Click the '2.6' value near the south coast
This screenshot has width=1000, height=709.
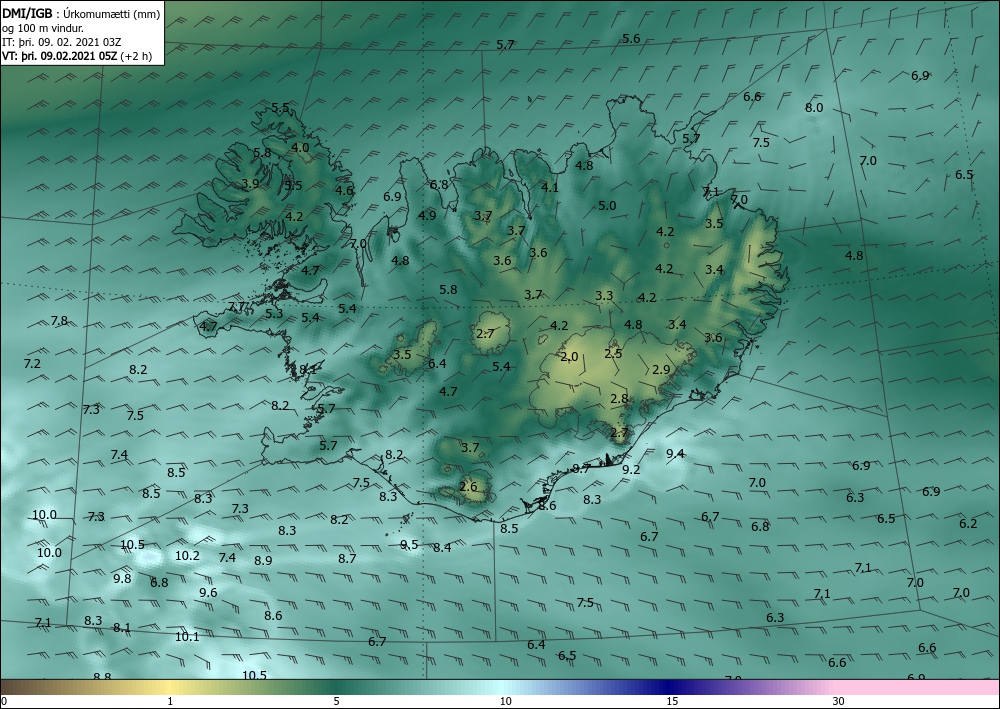(468, 486)
